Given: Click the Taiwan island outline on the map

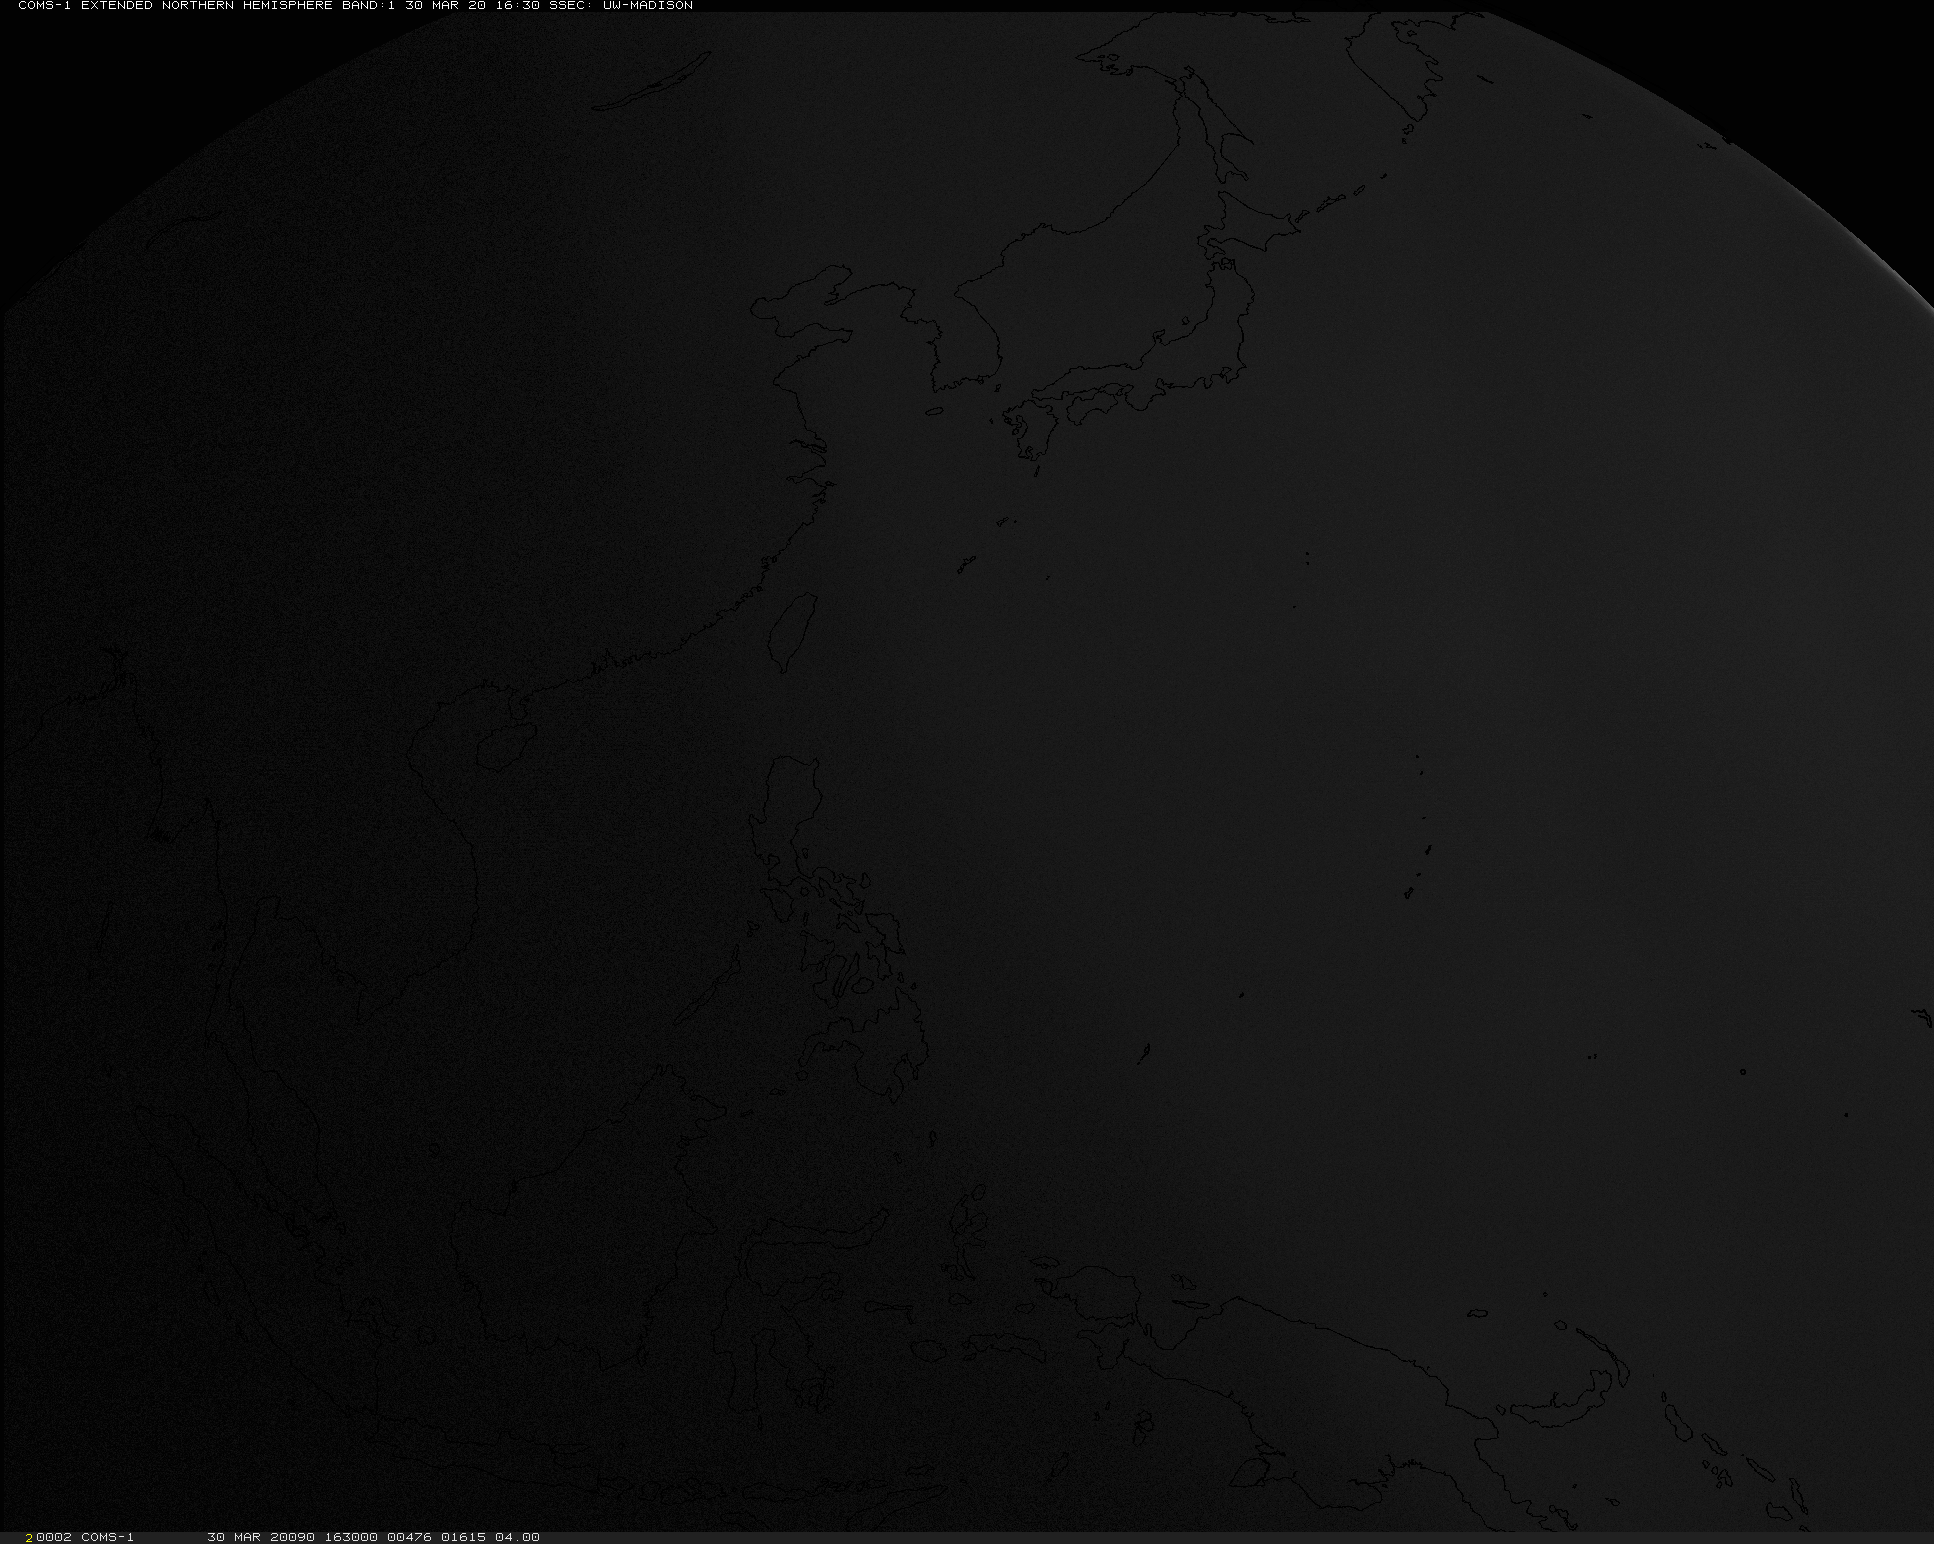Looking at the screenshot, I should click(x=794, y=633).
